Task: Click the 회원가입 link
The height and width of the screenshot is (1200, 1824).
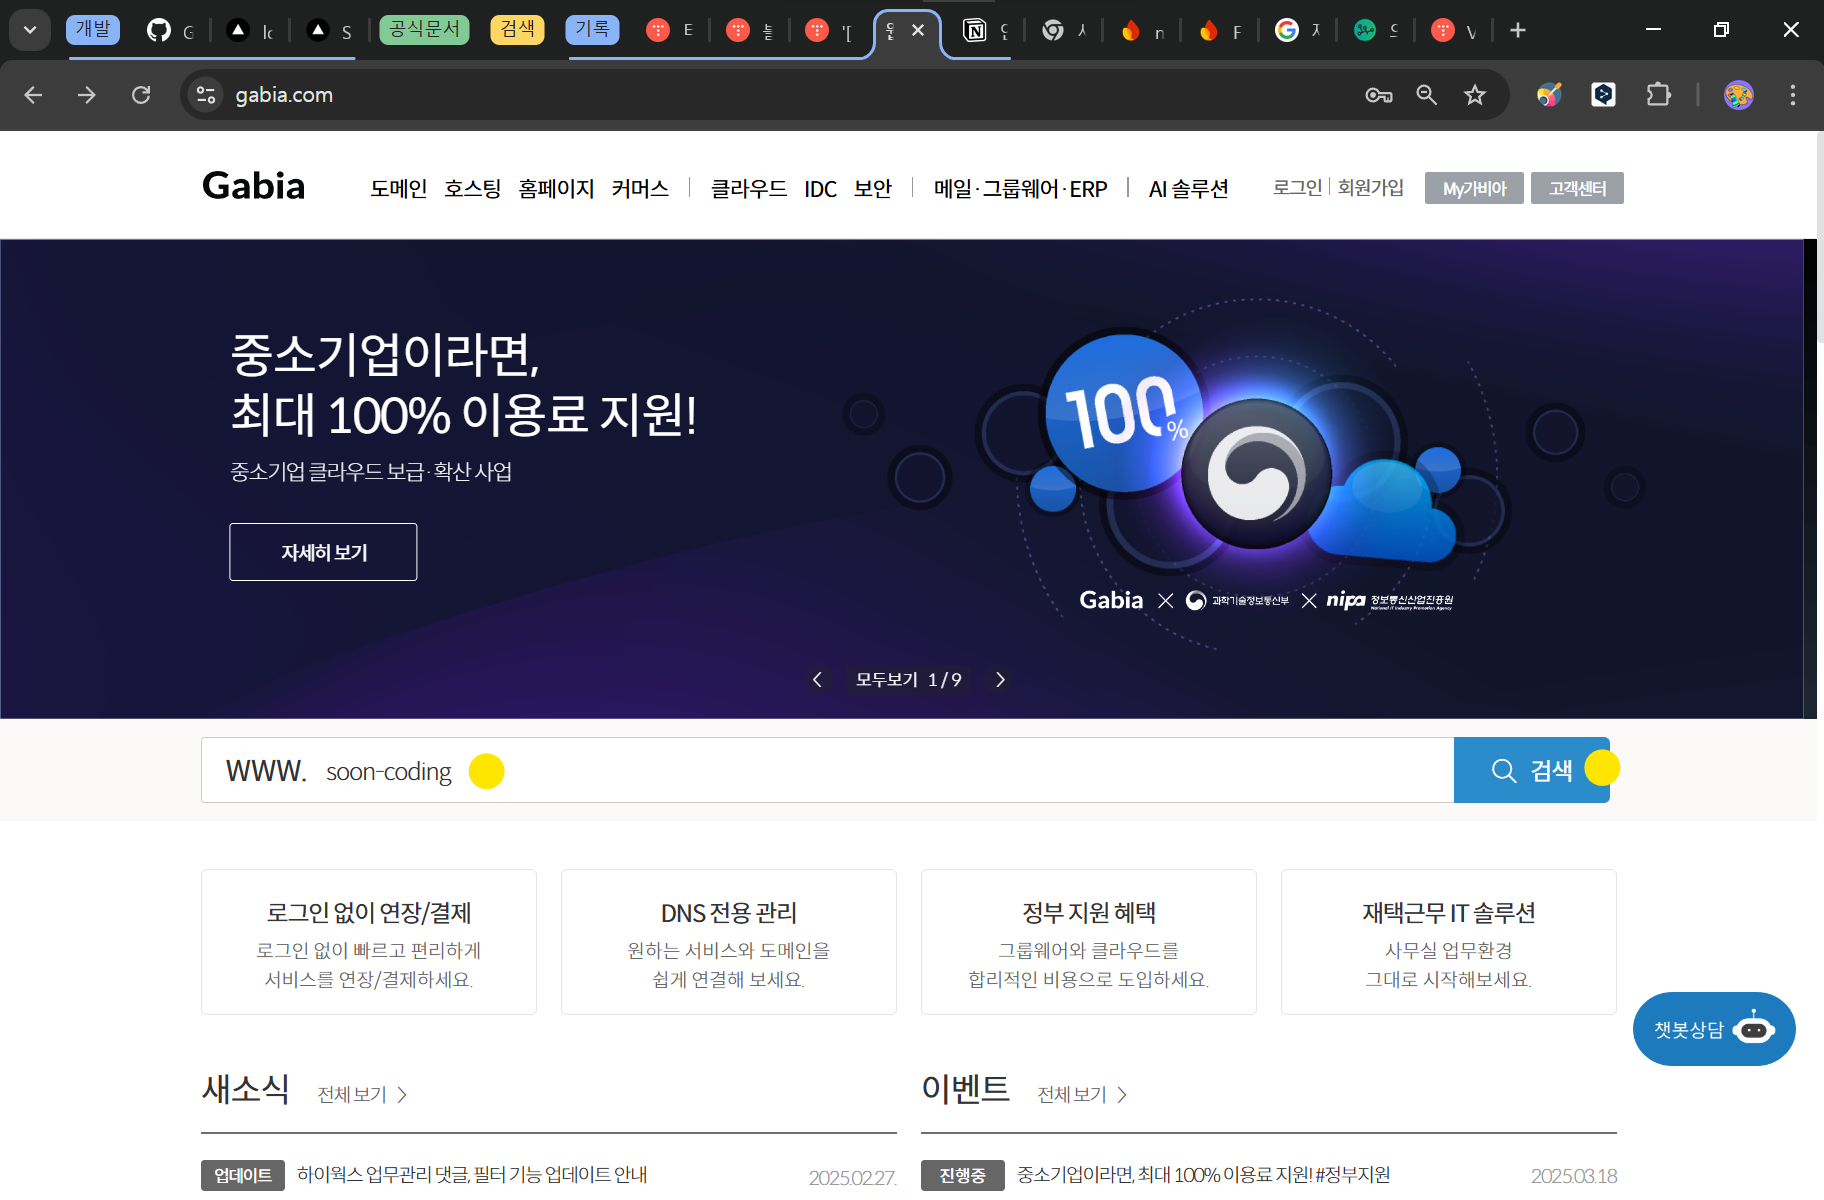Action: (1371, 187)
